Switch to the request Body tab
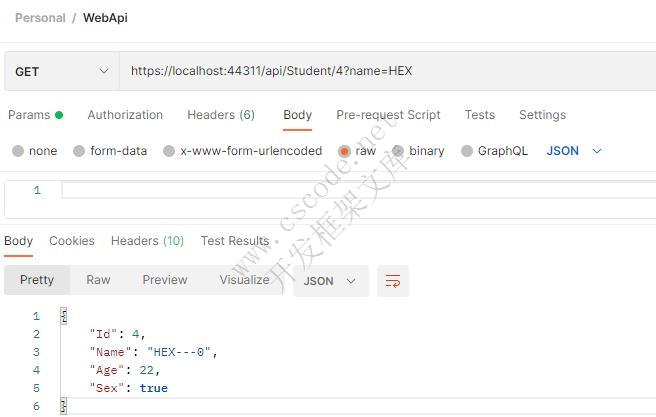 tap(297, 115)
